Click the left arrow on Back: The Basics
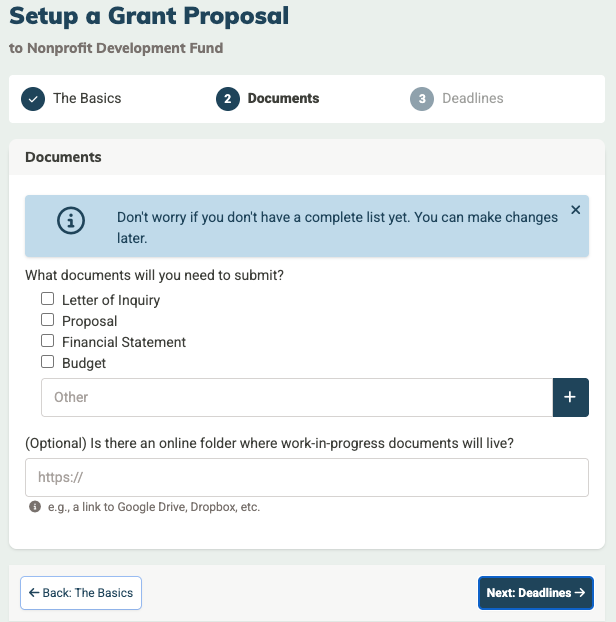 point(34,593)
